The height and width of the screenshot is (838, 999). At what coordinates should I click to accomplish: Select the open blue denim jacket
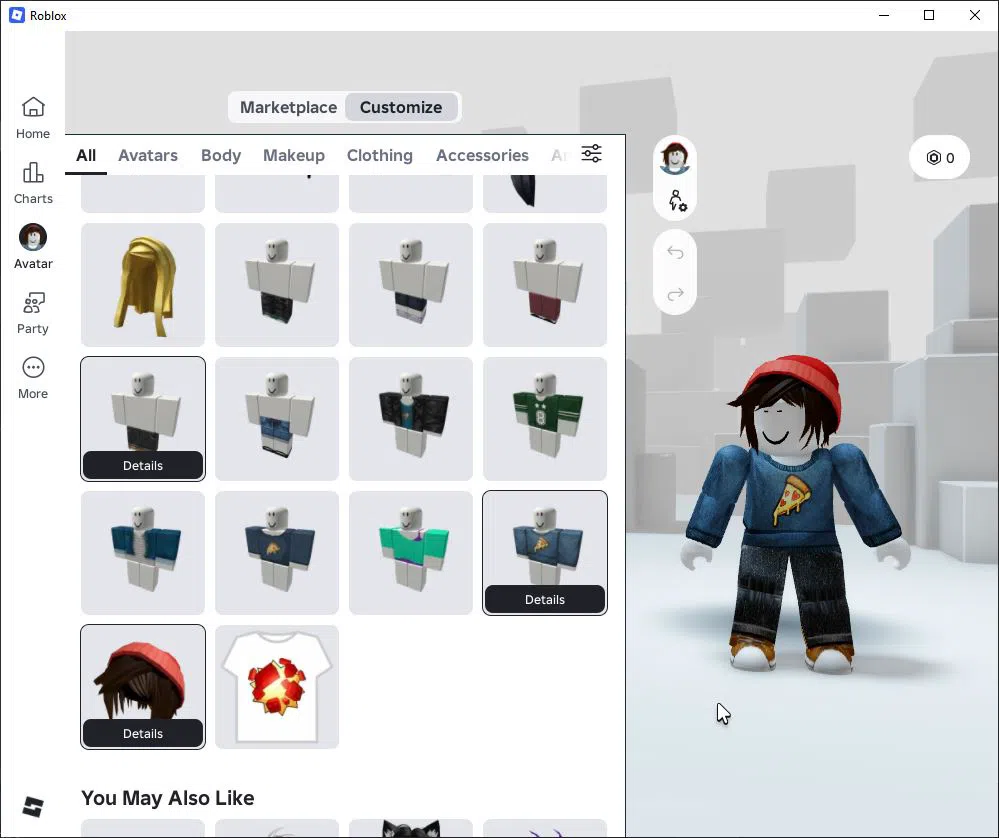point(143,553)
